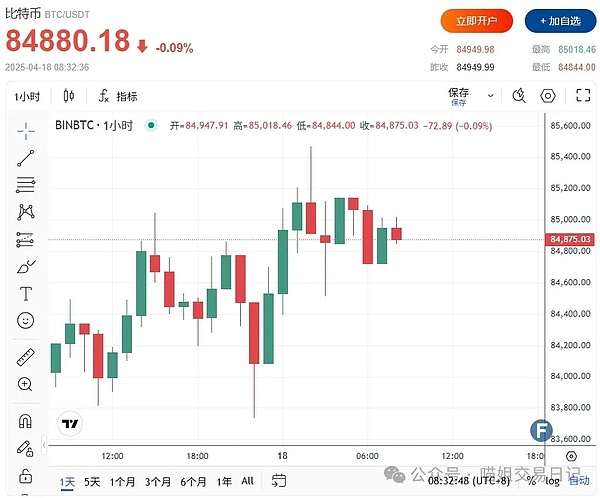This screenshot has height=498, width=600.
Task: Select the brush drawing tool
Action: [26, 267]
